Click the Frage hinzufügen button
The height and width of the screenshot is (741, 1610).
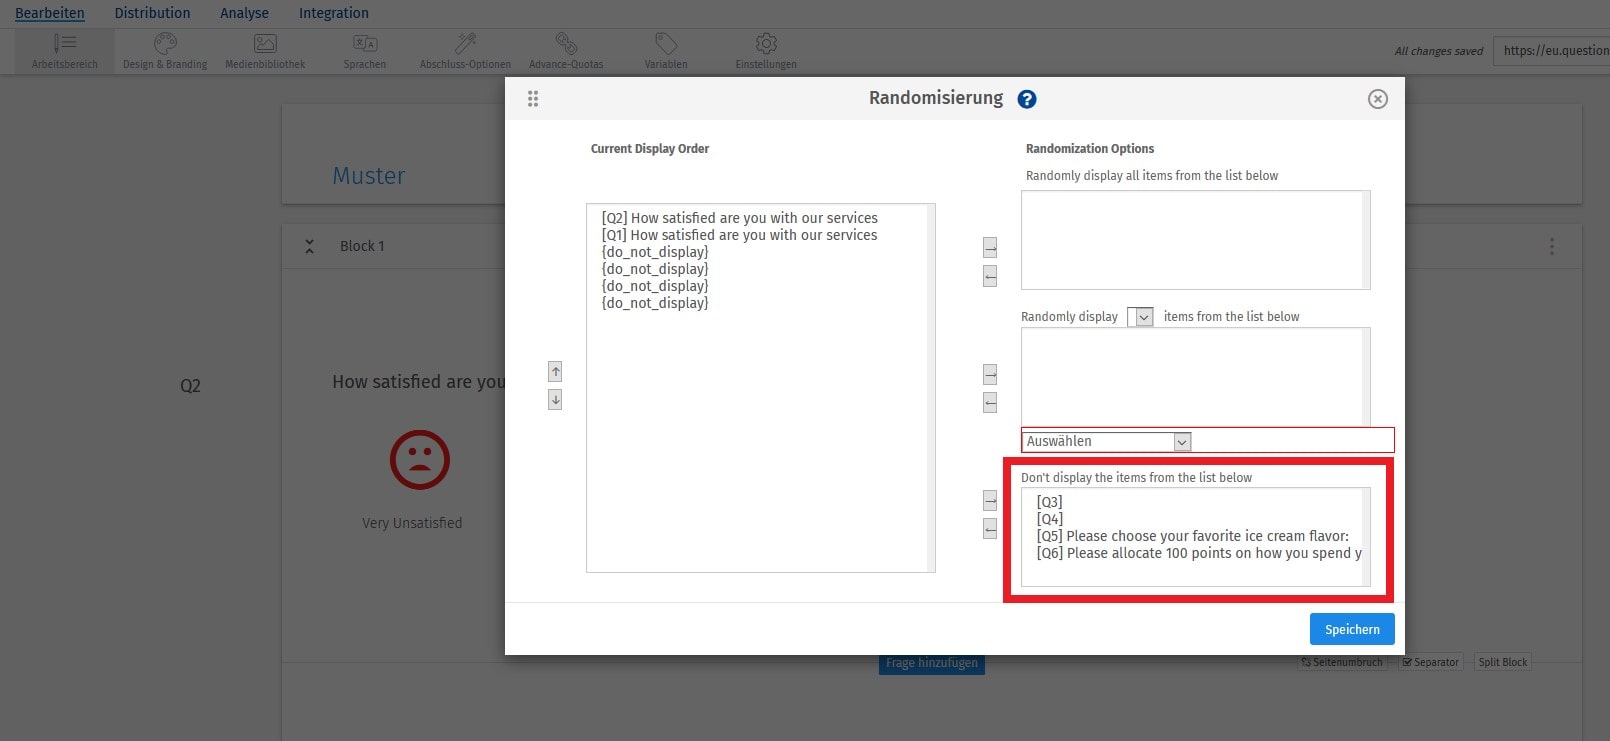[932, 663]
